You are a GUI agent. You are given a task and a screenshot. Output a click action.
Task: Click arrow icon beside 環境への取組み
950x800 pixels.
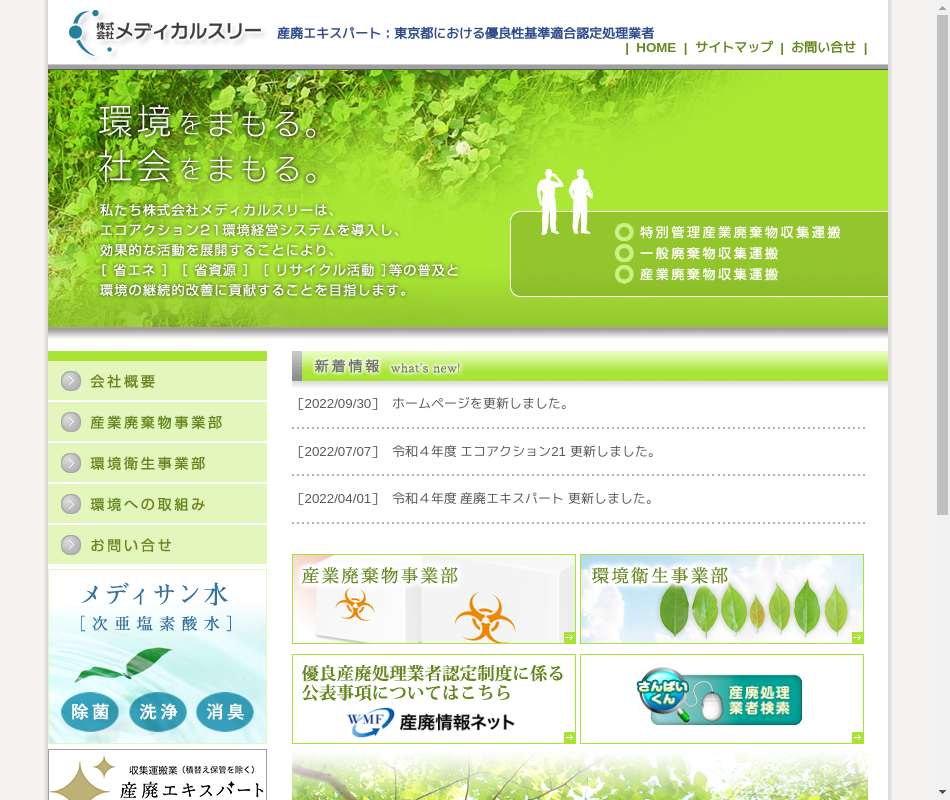pos(71,504)
